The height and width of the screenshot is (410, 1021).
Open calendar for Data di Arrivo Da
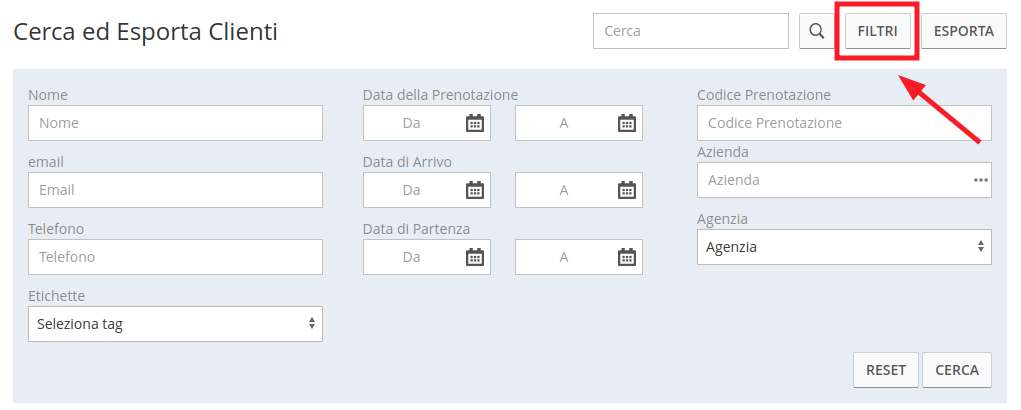tap(475, 190)
